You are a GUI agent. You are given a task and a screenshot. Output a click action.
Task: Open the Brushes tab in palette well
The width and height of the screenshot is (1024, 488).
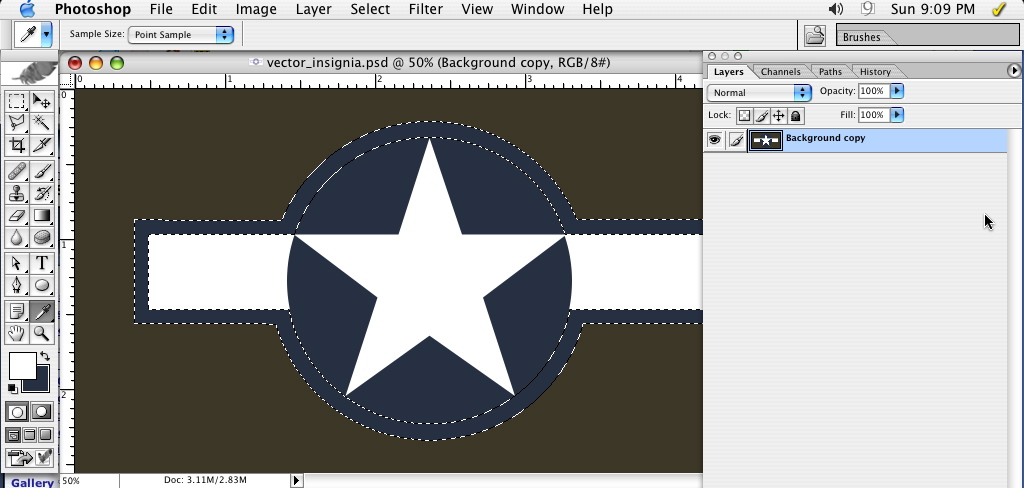(861, 37)
